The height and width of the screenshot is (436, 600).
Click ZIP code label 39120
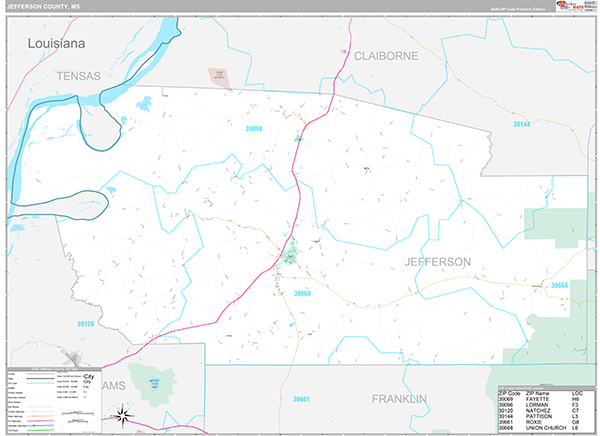pos(85,324)
